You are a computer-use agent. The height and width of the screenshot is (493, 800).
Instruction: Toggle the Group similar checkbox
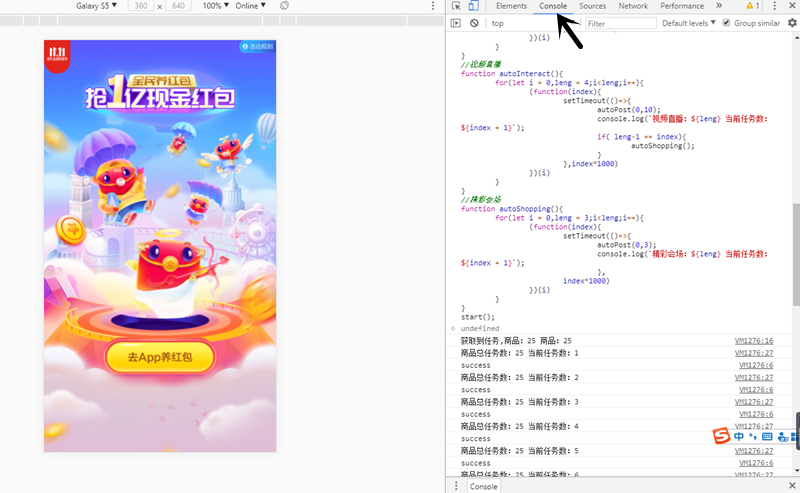(x=726, y=23)
